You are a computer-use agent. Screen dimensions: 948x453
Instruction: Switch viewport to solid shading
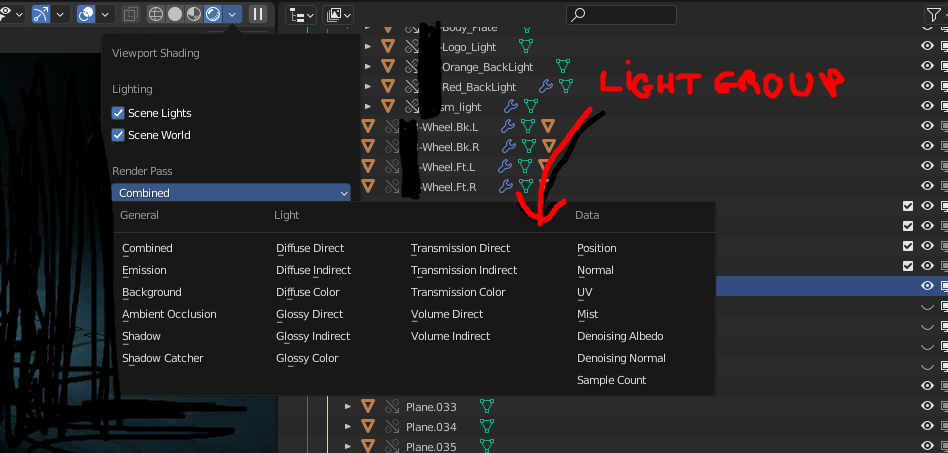point(175,14)
